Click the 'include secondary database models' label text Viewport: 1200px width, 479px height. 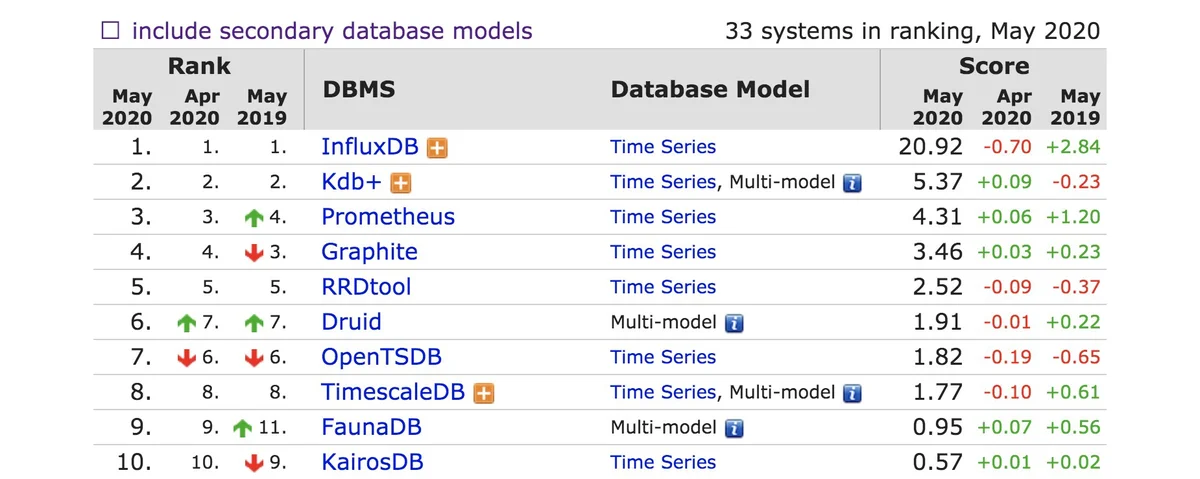332,31
